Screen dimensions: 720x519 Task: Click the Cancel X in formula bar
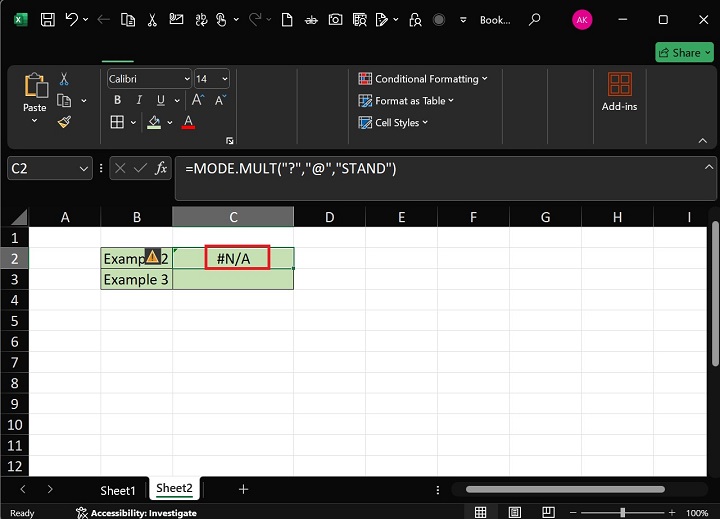120,169
